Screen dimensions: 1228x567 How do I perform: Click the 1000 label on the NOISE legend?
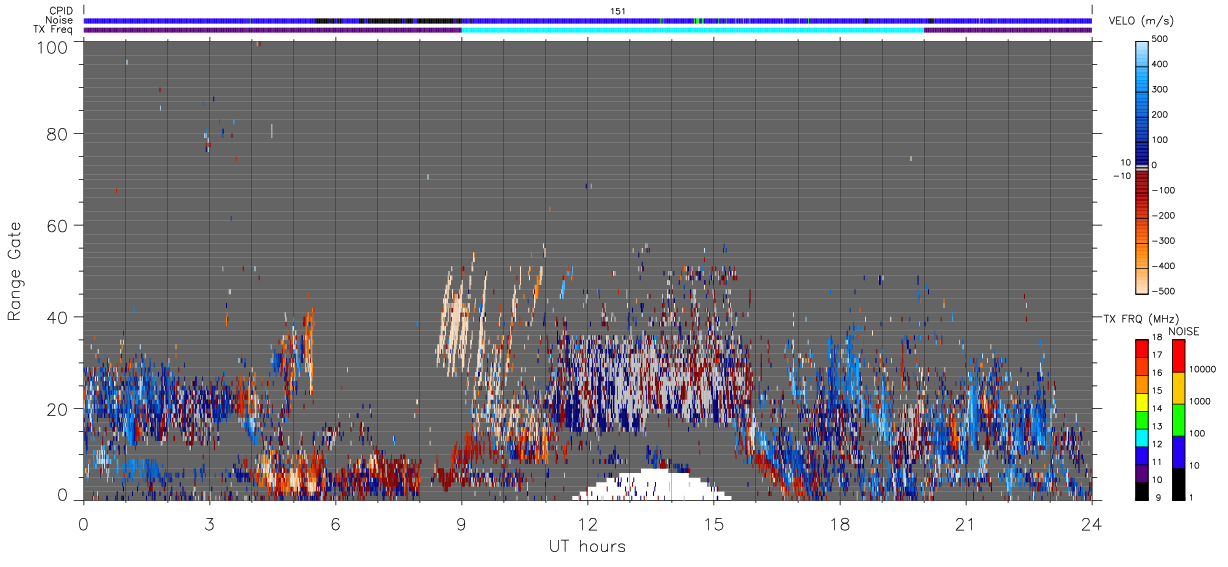pos(1198,401)
